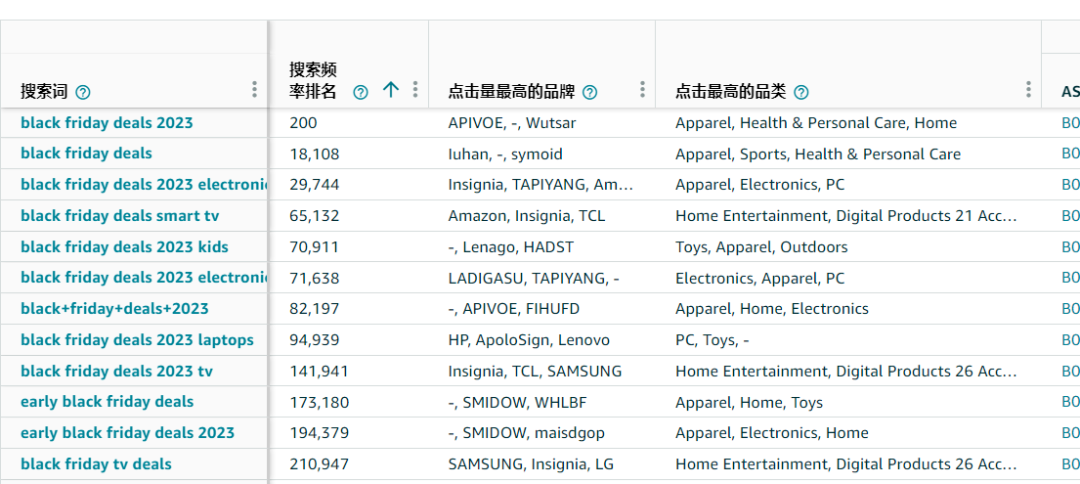Click the 搜索词 column header

(44, 92)
